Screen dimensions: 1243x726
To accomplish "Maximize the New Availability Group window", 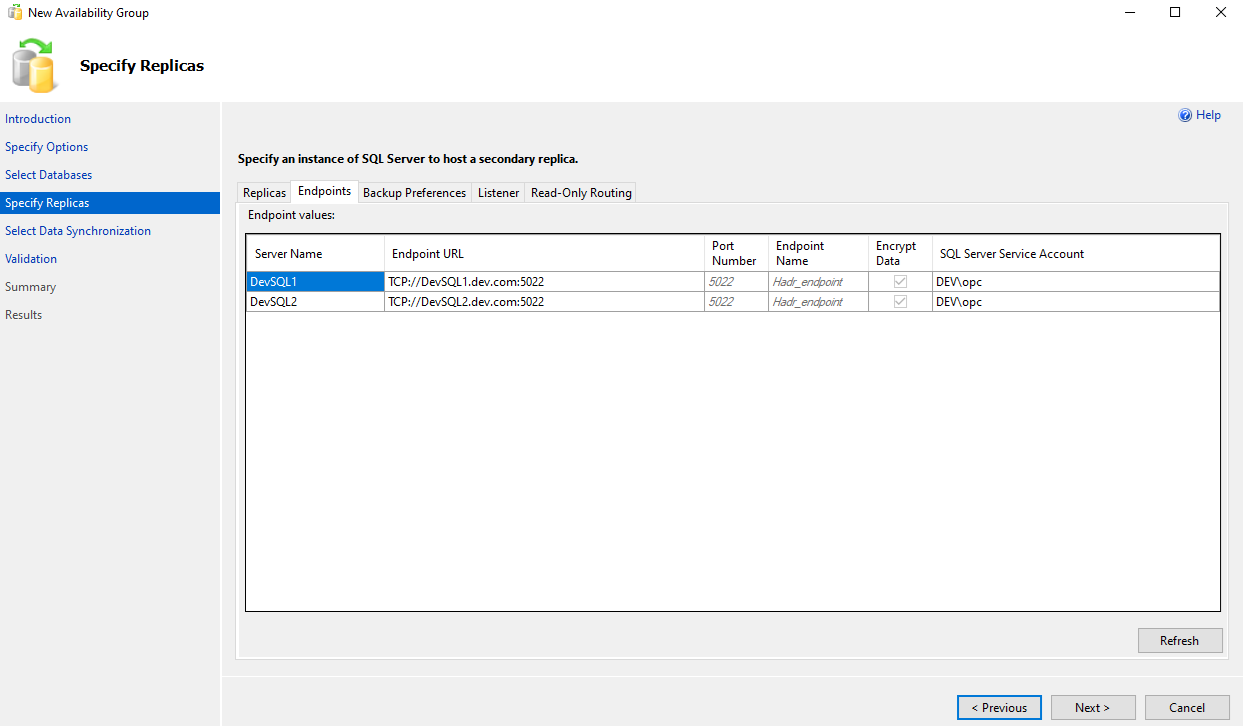I will (x=1175, y=13).
